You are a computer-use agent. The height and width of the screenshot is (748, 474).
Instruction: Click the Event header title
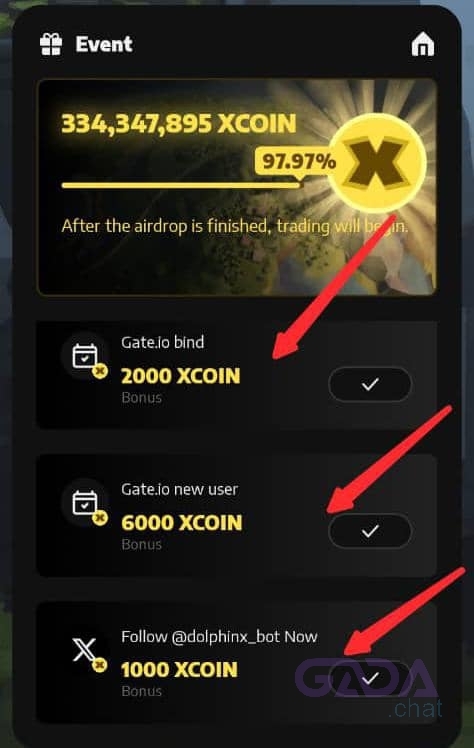(x=104, y=44)
